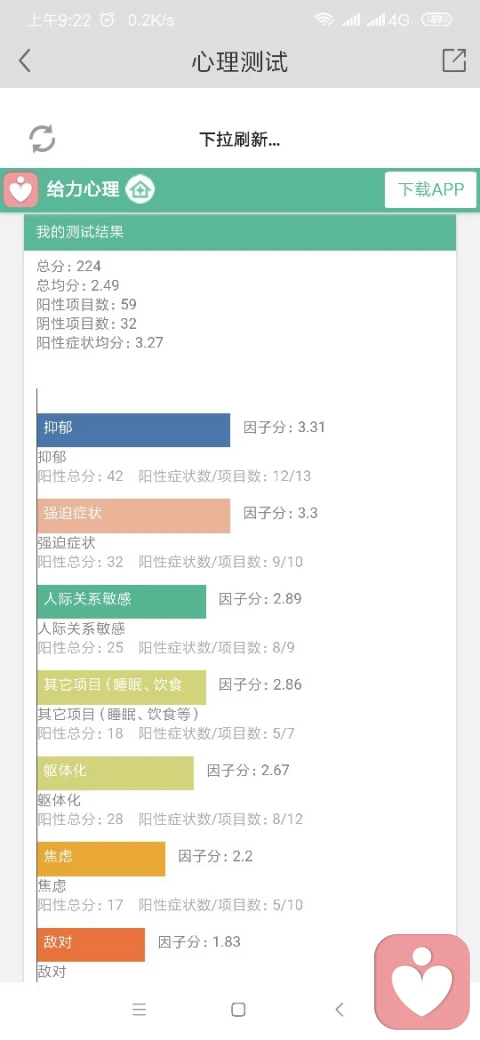Click the 下载APP button

coord(431,190)
